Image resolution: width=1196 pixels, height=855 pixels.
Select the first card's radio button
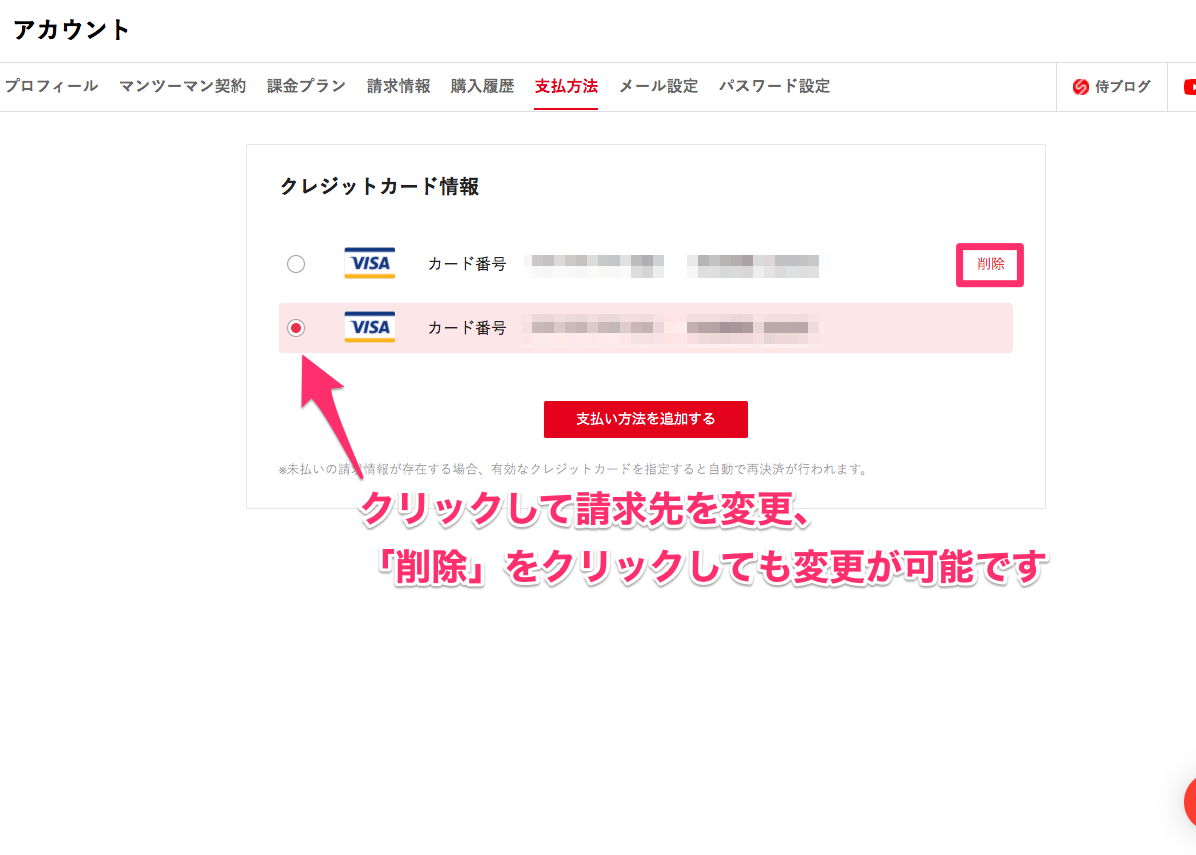coord(296,264)
